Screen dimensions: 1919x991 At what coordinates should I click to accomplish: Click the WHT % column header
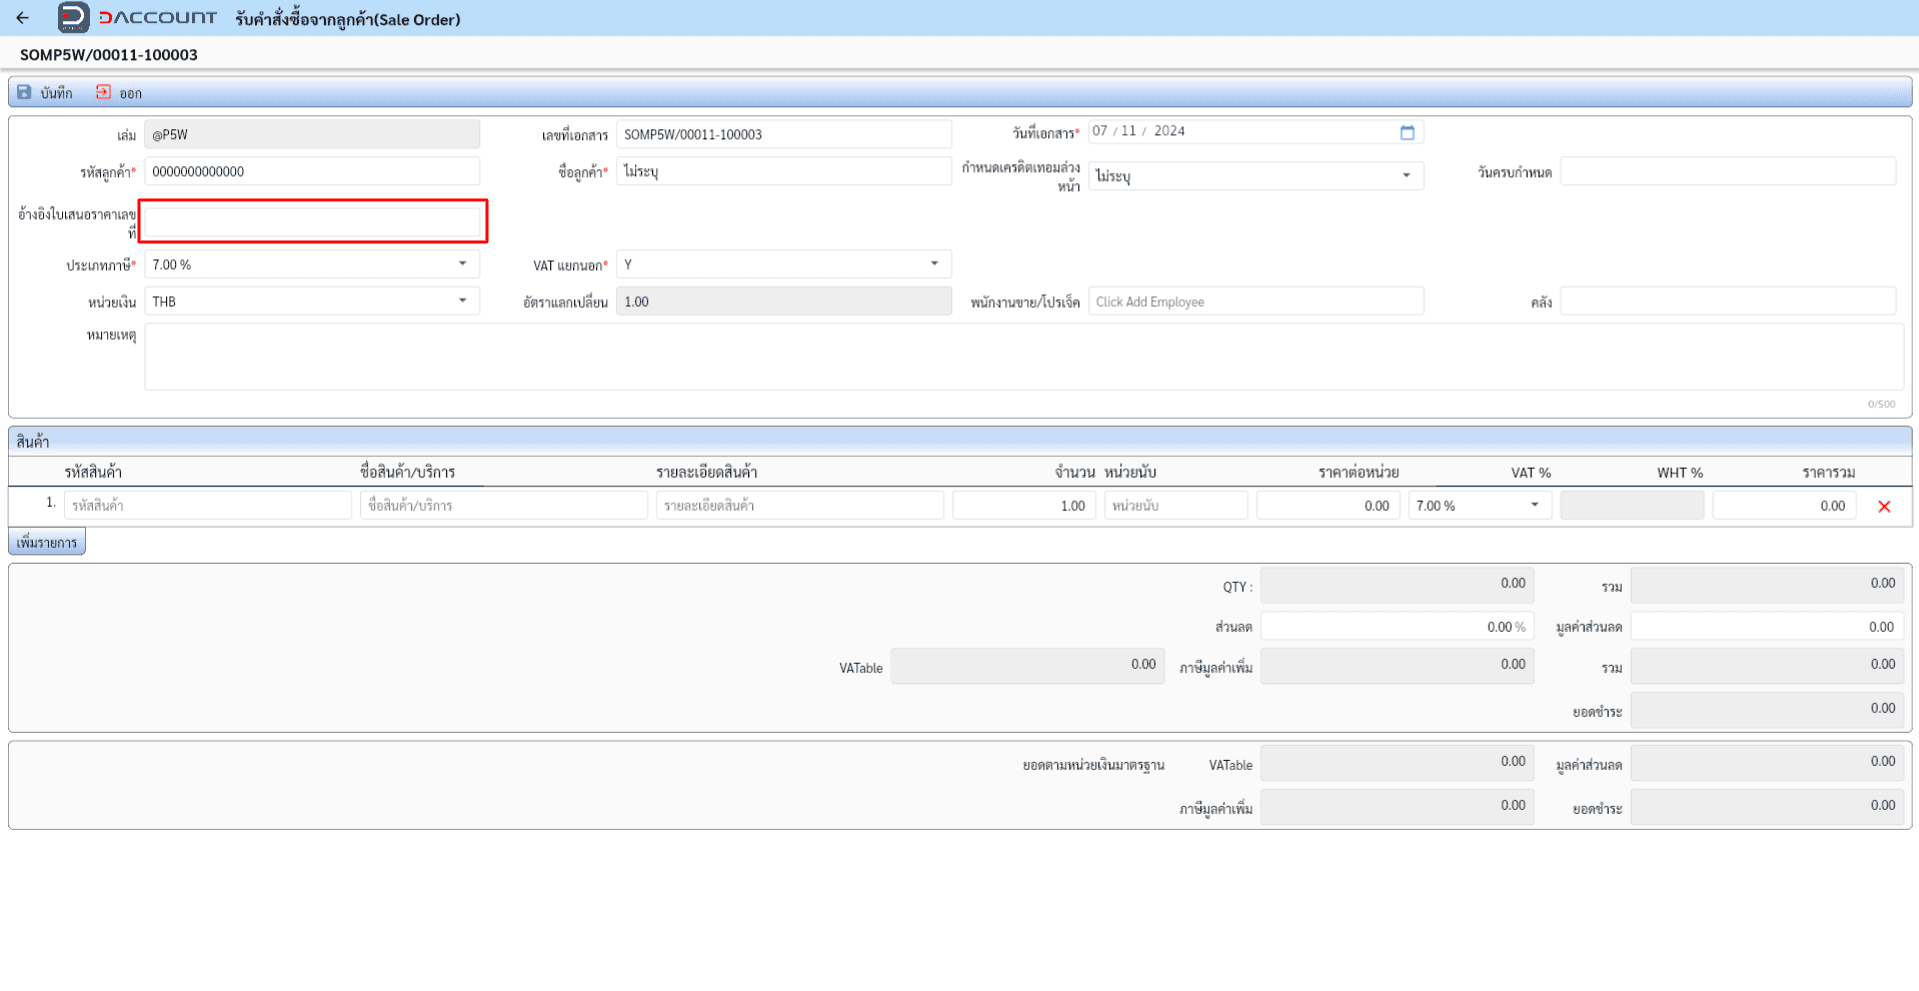tap(1680, 472)
